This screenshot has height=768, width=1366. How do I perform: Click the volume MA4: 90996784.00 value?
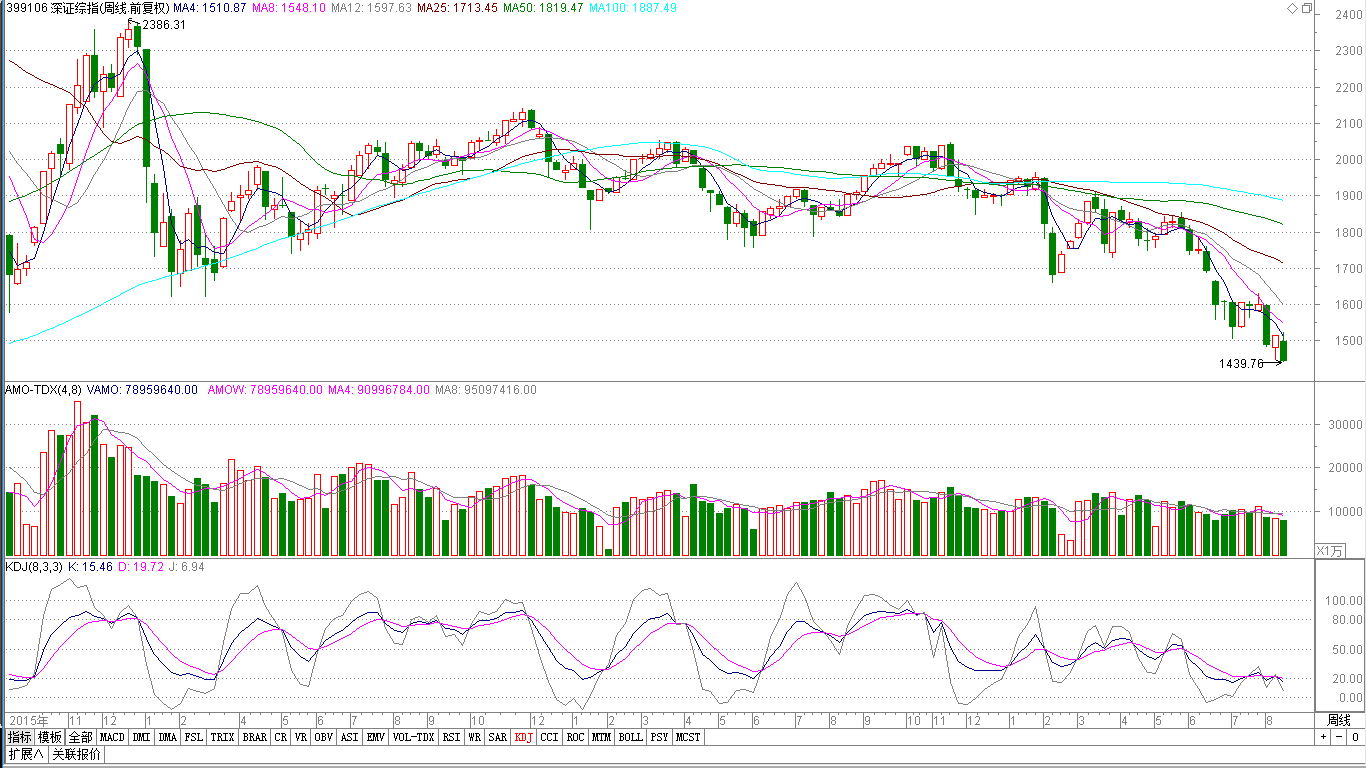(x=379, y=390)
